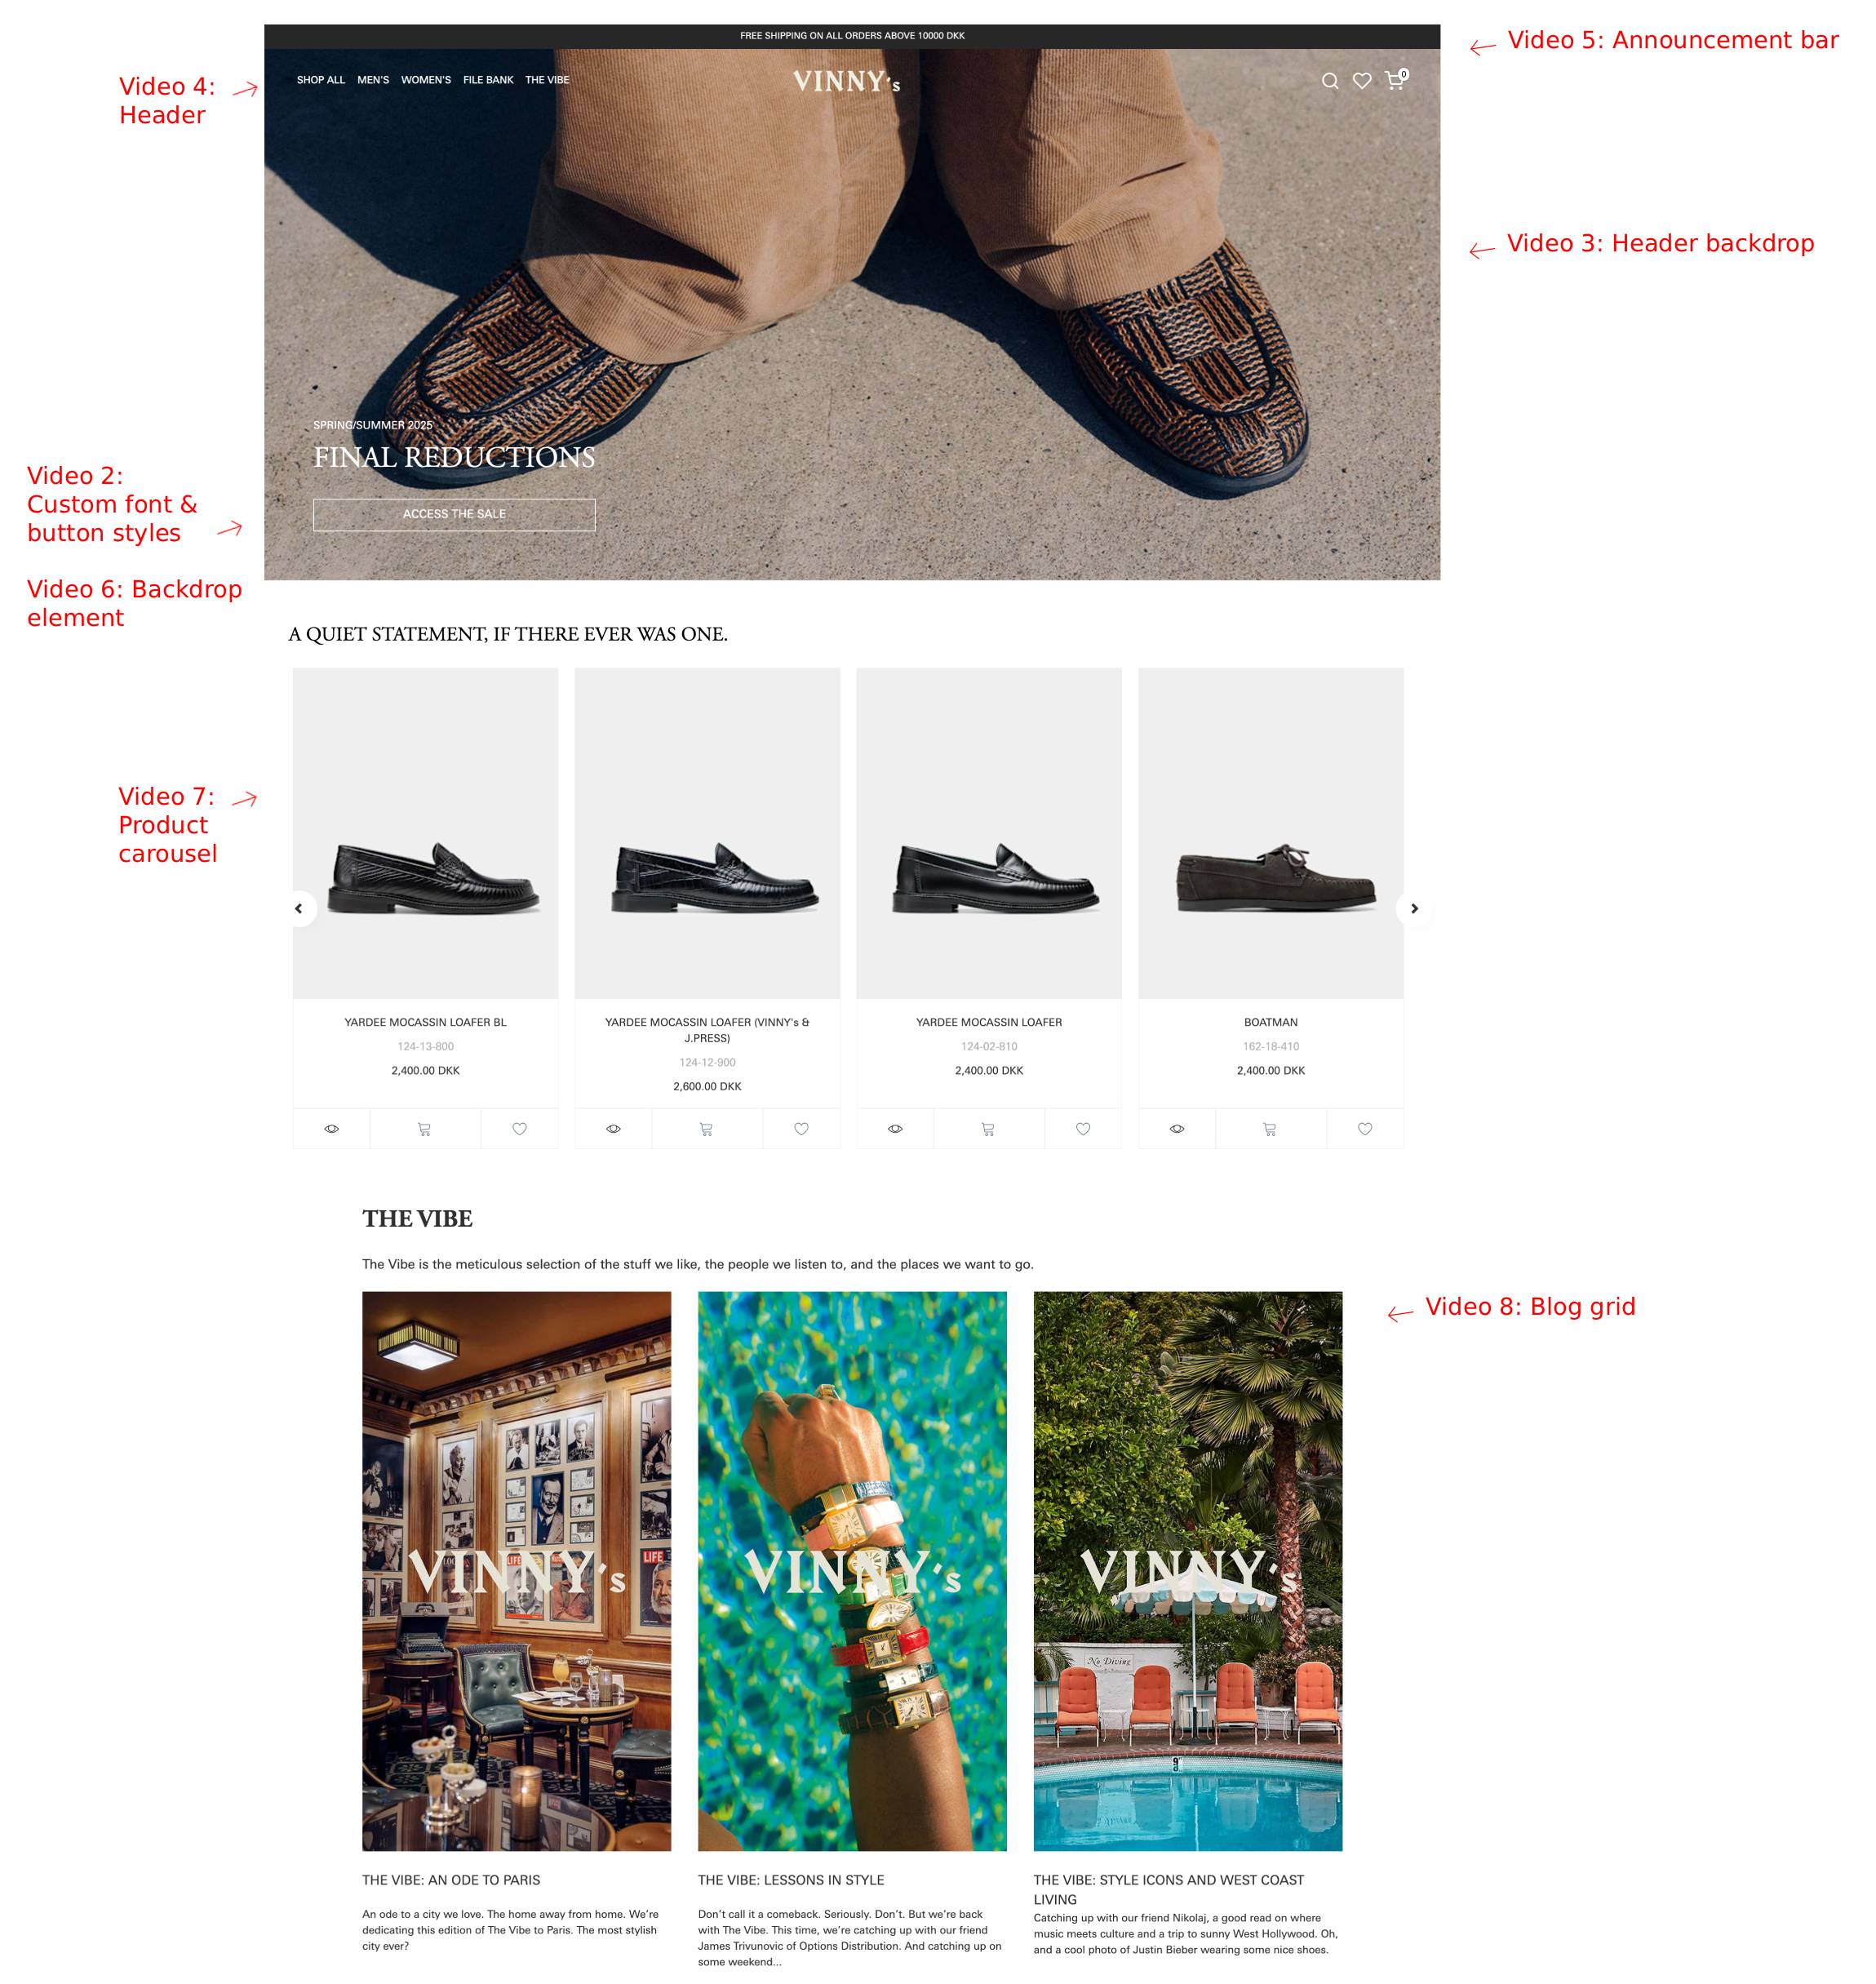The height and width of the screenshot is (1984, 1876).
Task: Open the WOMEN'S menu item
Action: click(x=426, y=80)
